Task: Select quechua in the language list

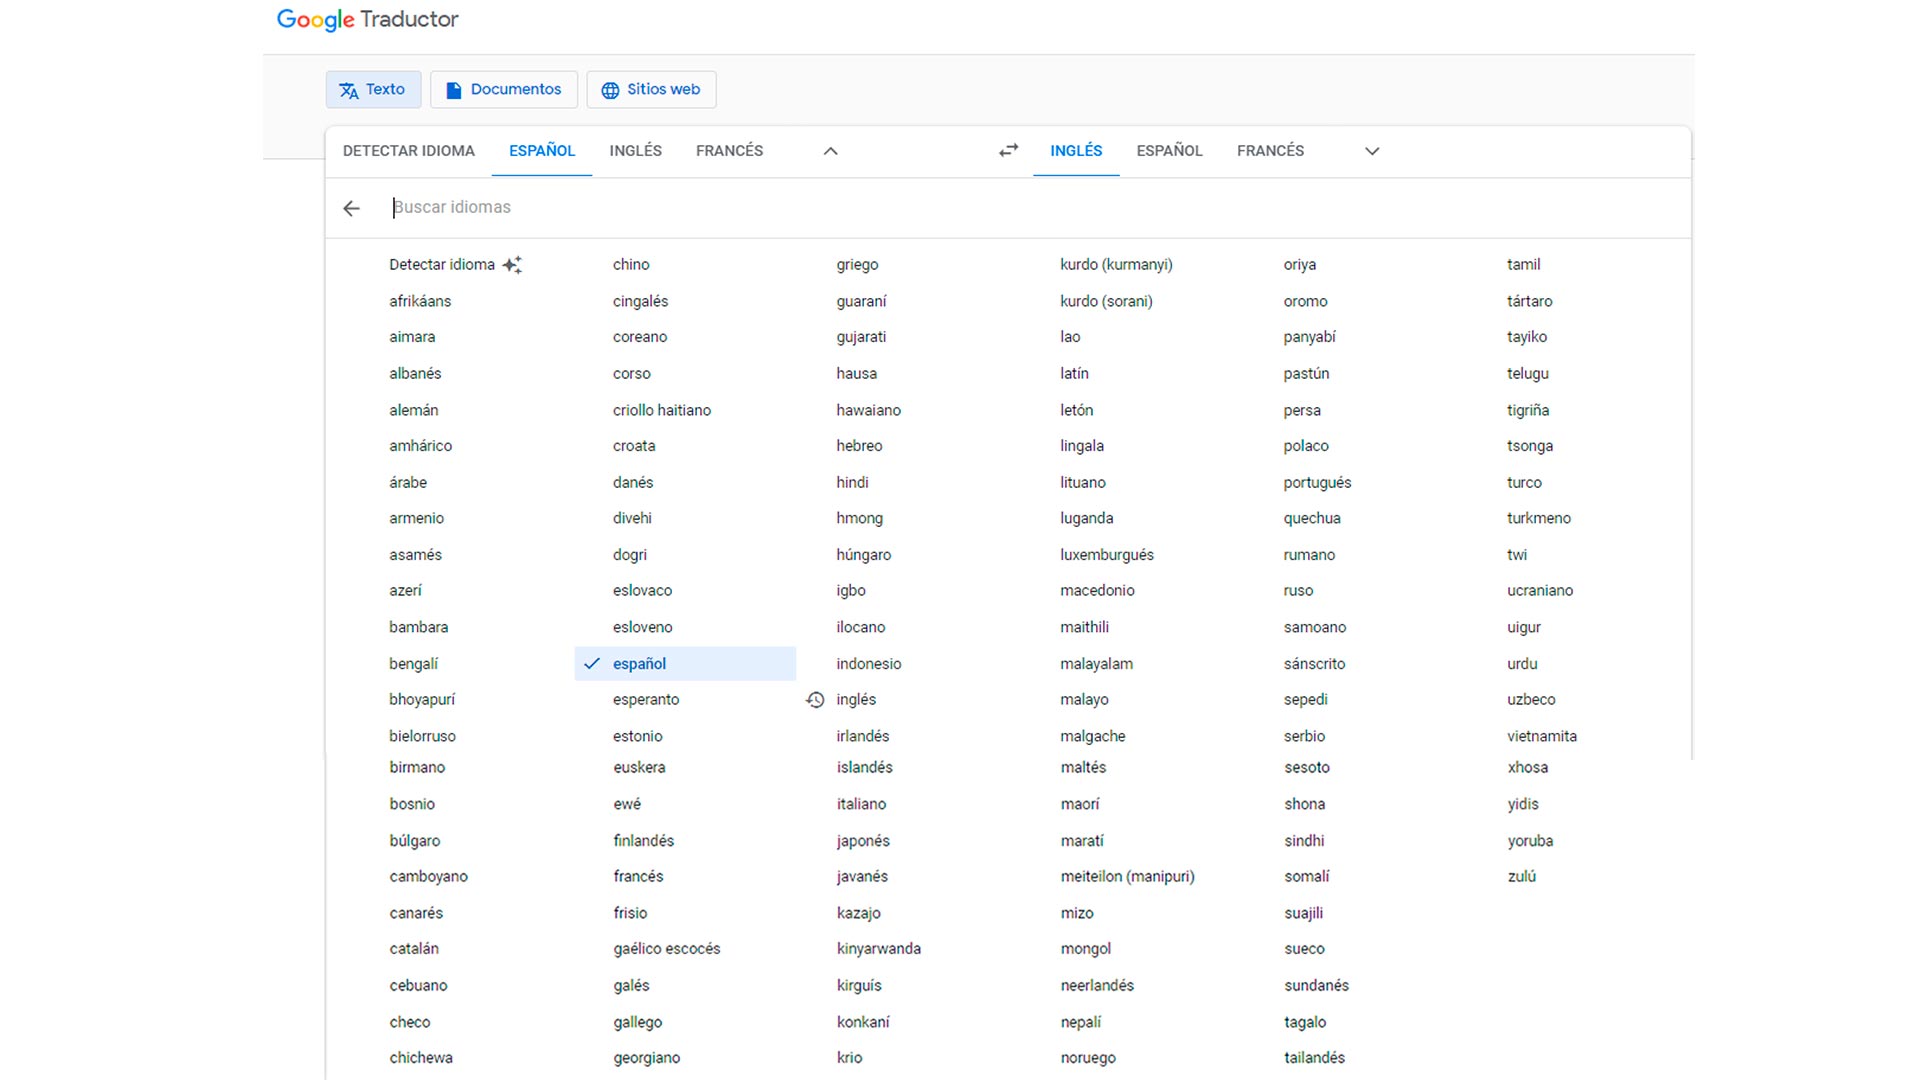Action: point(1312,518)
